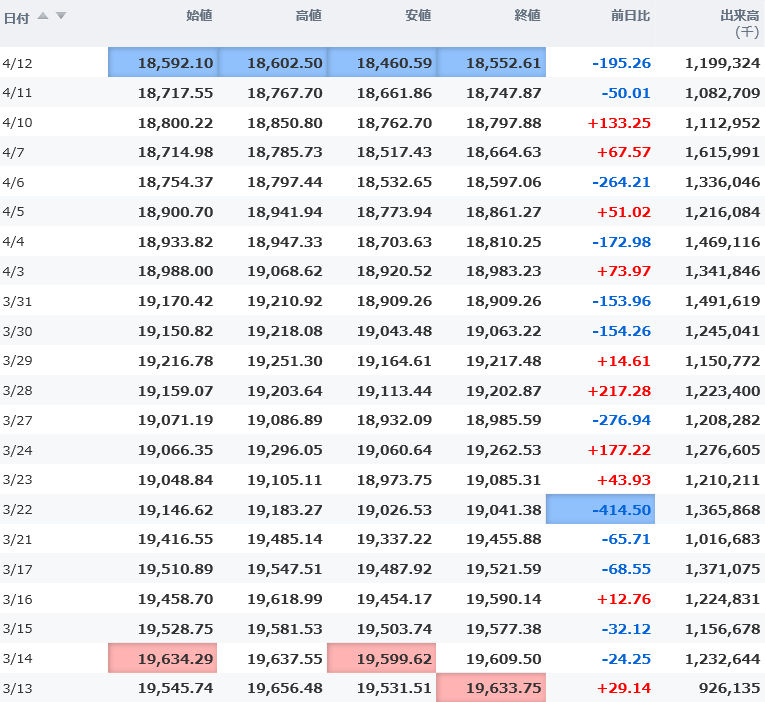Viewport: 765px width, 702px height.
Task: Select the red highlighted 19,633.75 closing cell
Action: 491,688
